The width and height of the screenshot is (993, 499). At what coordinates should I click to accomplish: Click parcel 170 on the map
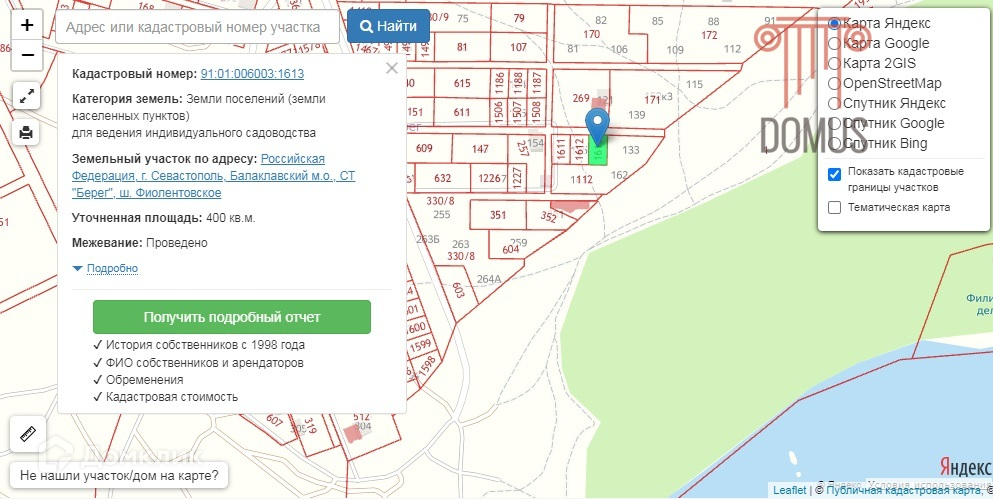coord(591,34)
